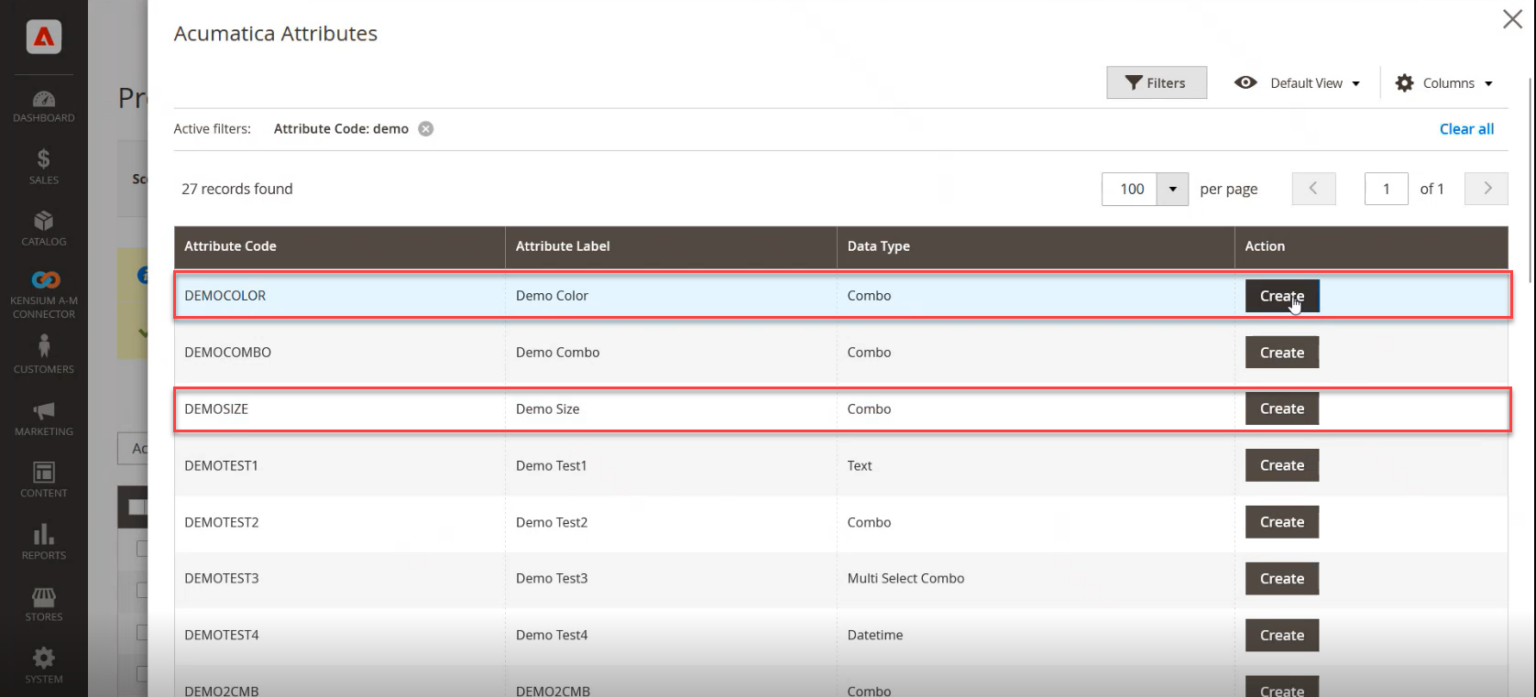1536x697 pixels.
Task: Select the DEMOTEST1 code cell
Action: (x=339, y=465)
